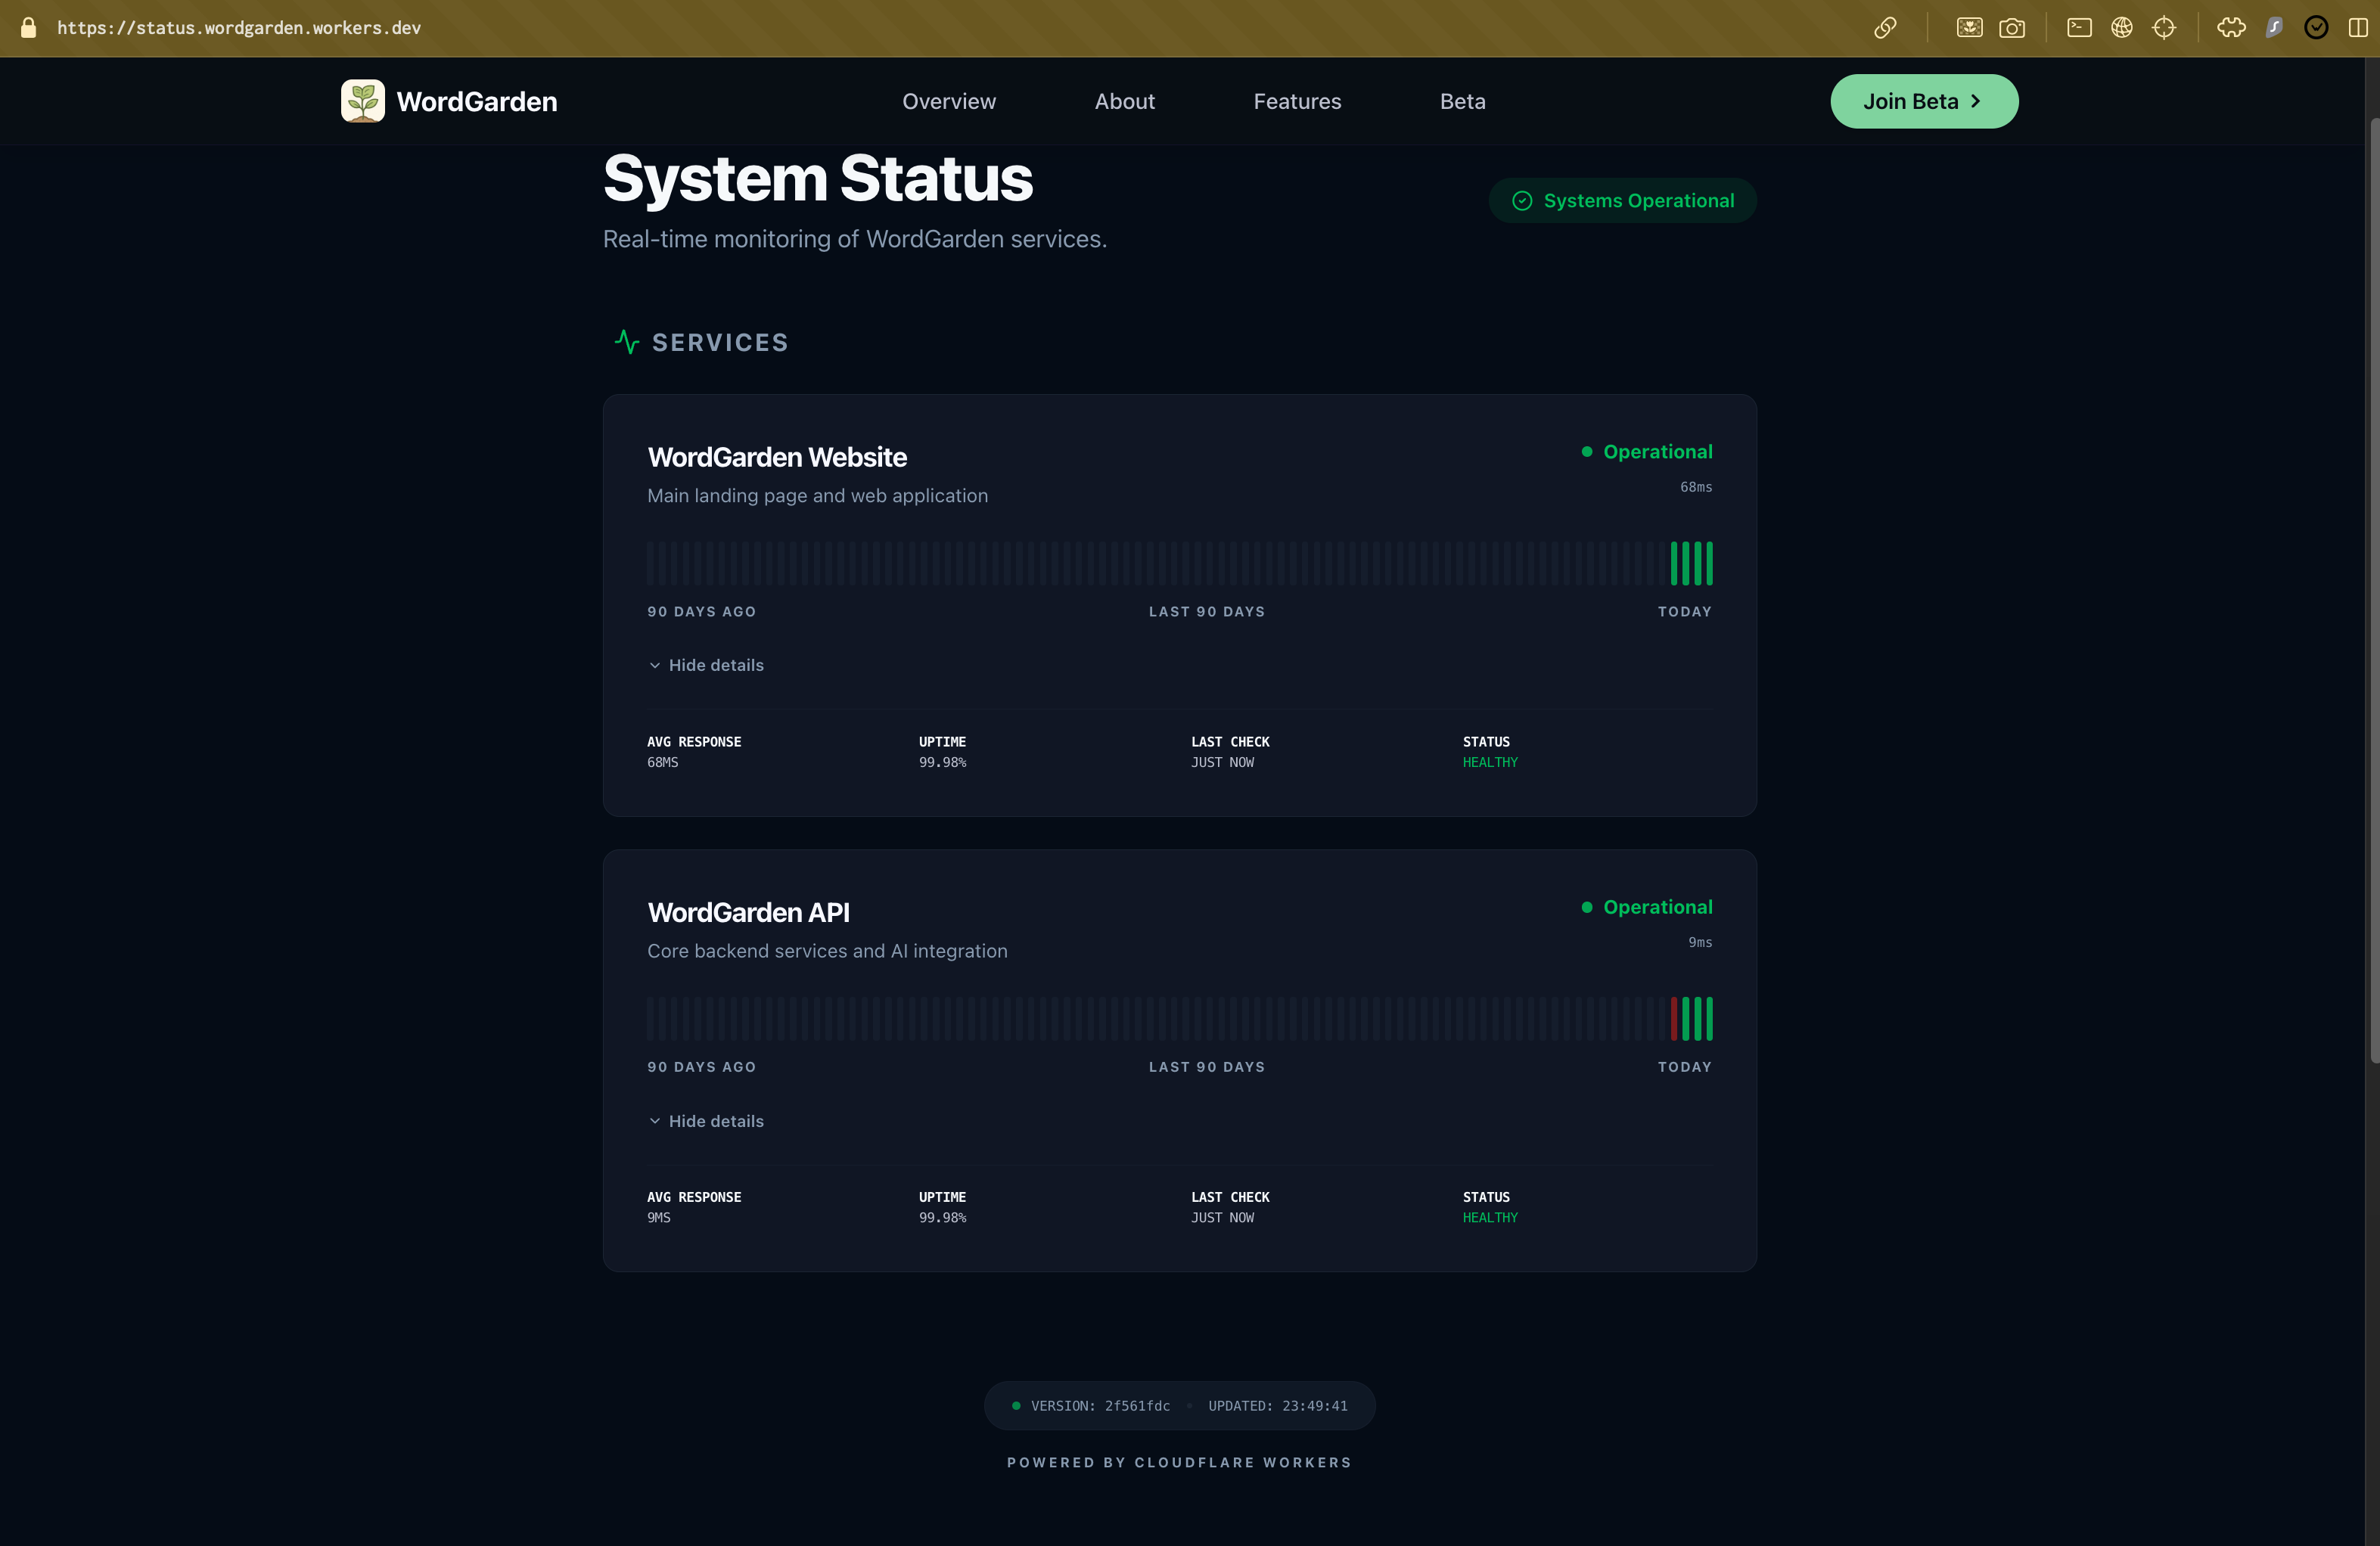Open the About nav item
Screen dimensions: 2380x1546
tap(1124, 101)
